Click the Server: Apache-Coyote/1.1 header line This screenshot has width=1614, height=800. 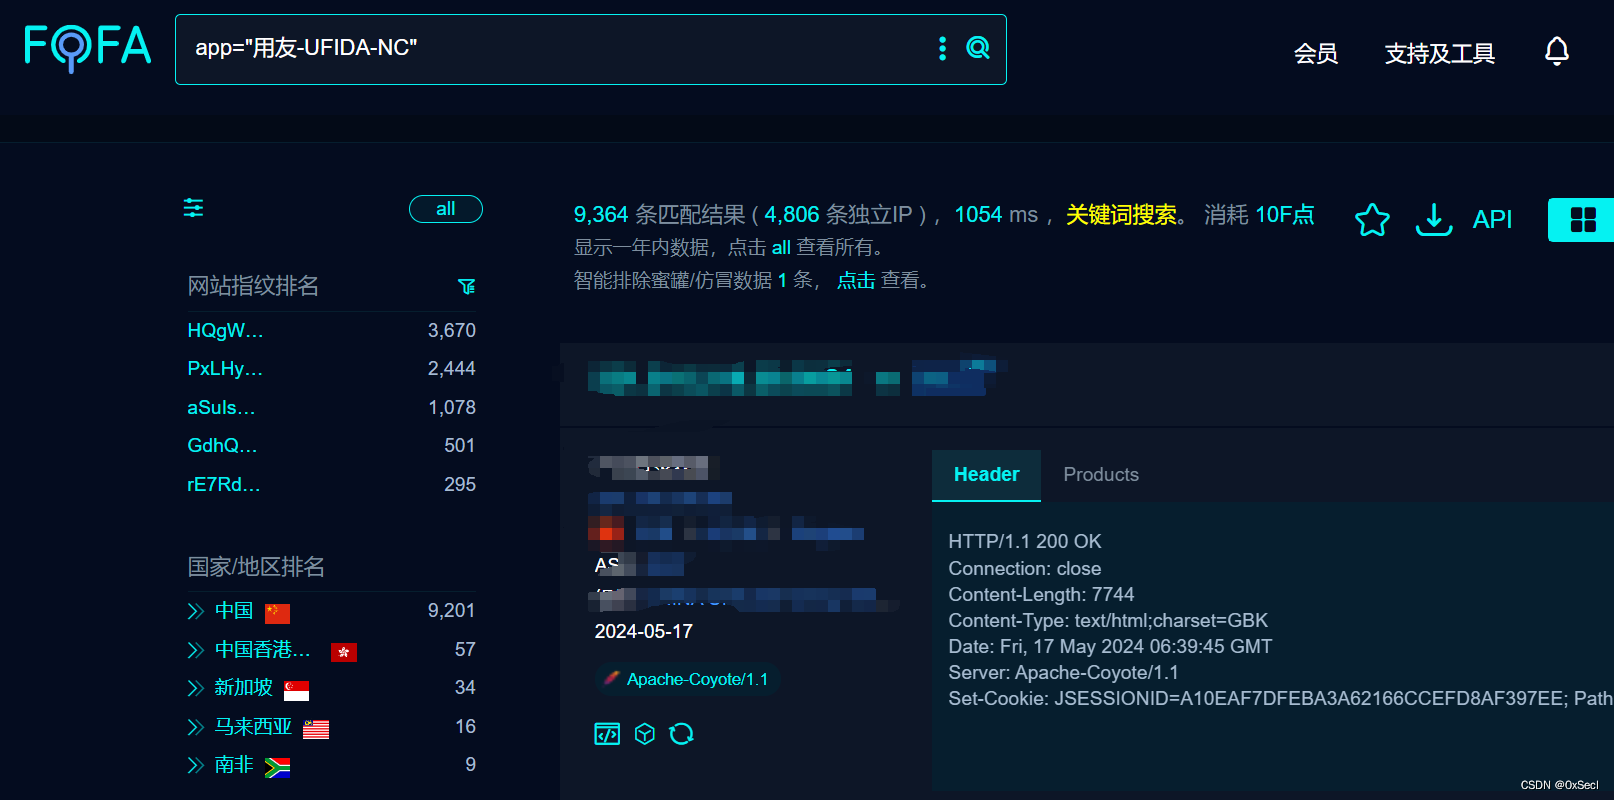click(x=1063, y=673)
